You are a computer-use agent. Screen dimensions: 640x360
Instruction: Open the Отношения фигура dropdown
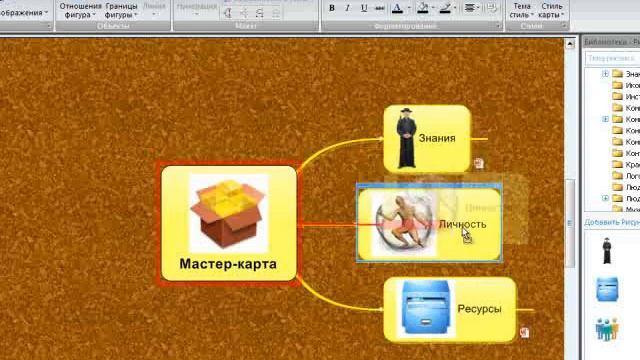click(x=80, y=11)
